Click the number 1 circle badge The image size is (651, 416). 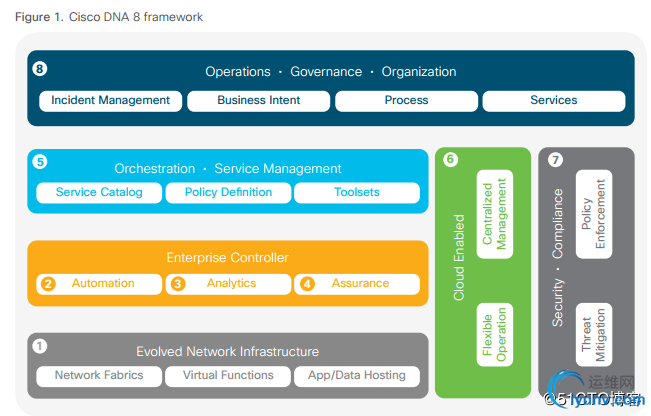[40, 346]
